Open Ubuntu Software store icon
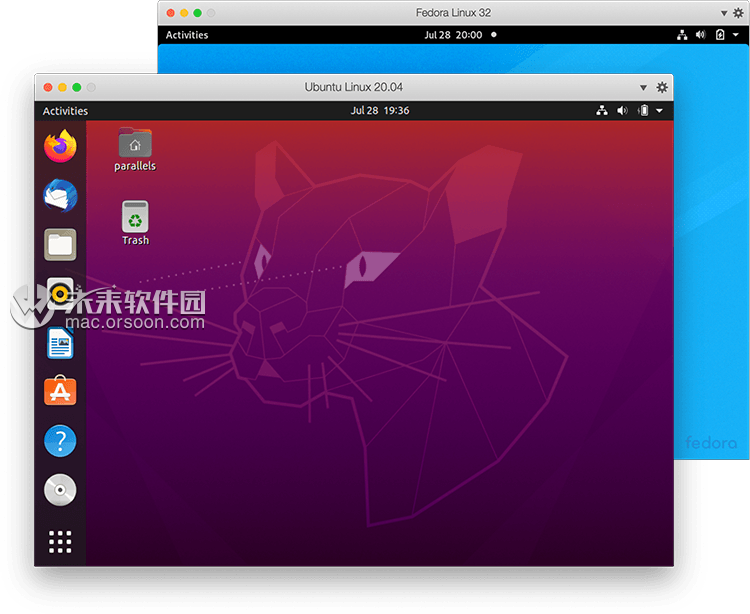Screen dimensions: 750x614 (60, 391)
